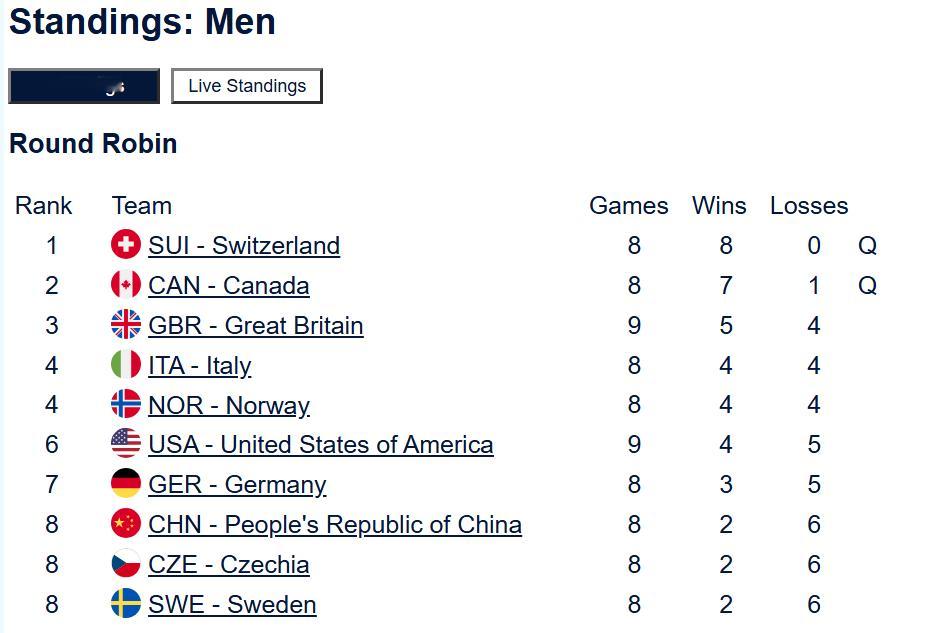
Task: Select the dark highlighted standings tab
Action: coord(84,86)
